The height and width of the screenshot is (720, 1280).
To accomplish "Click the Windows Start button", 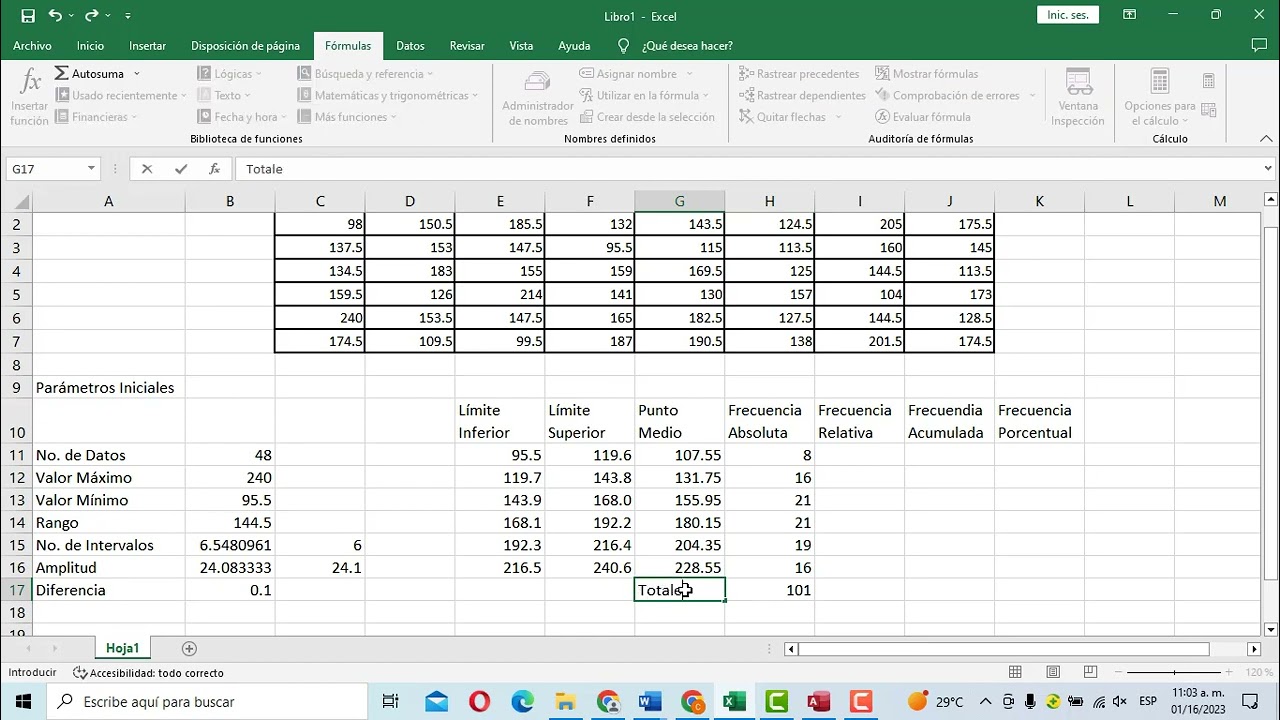I will click(x=23, y=701).
